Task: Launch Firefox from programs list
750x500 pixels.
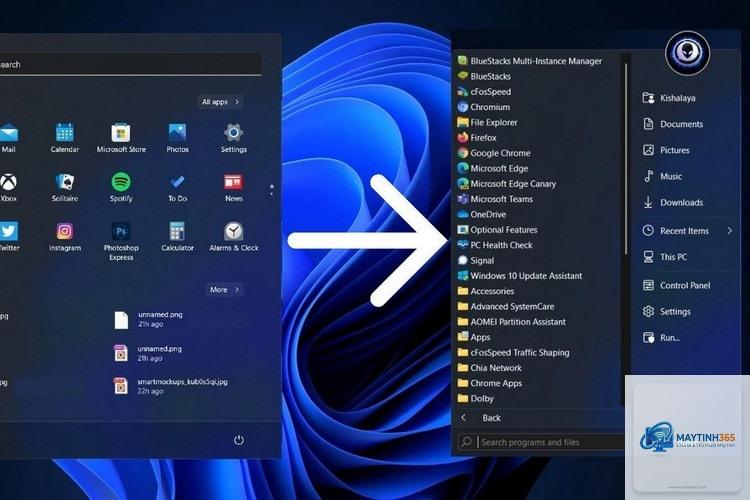Action: (477, 137)
